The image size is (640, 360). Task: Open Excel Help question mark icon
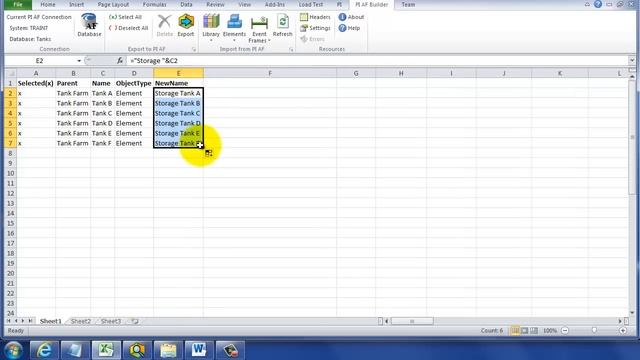click(598, 4)
